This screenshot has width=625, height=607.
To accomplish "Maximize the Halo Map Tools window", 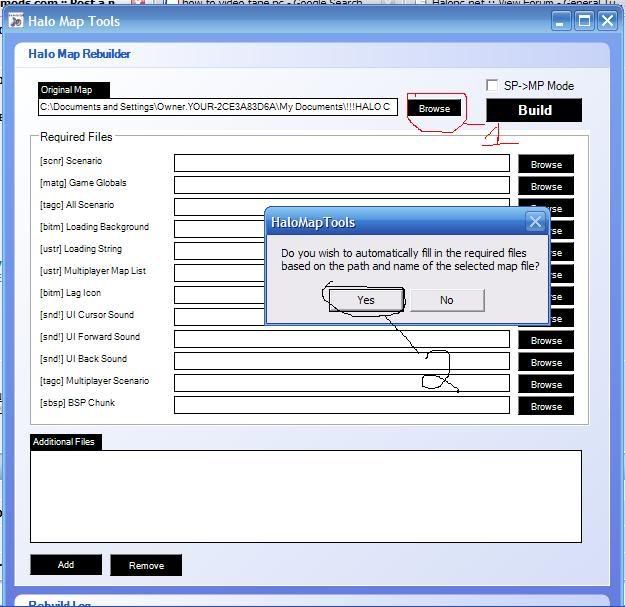I will pos(584,21).
